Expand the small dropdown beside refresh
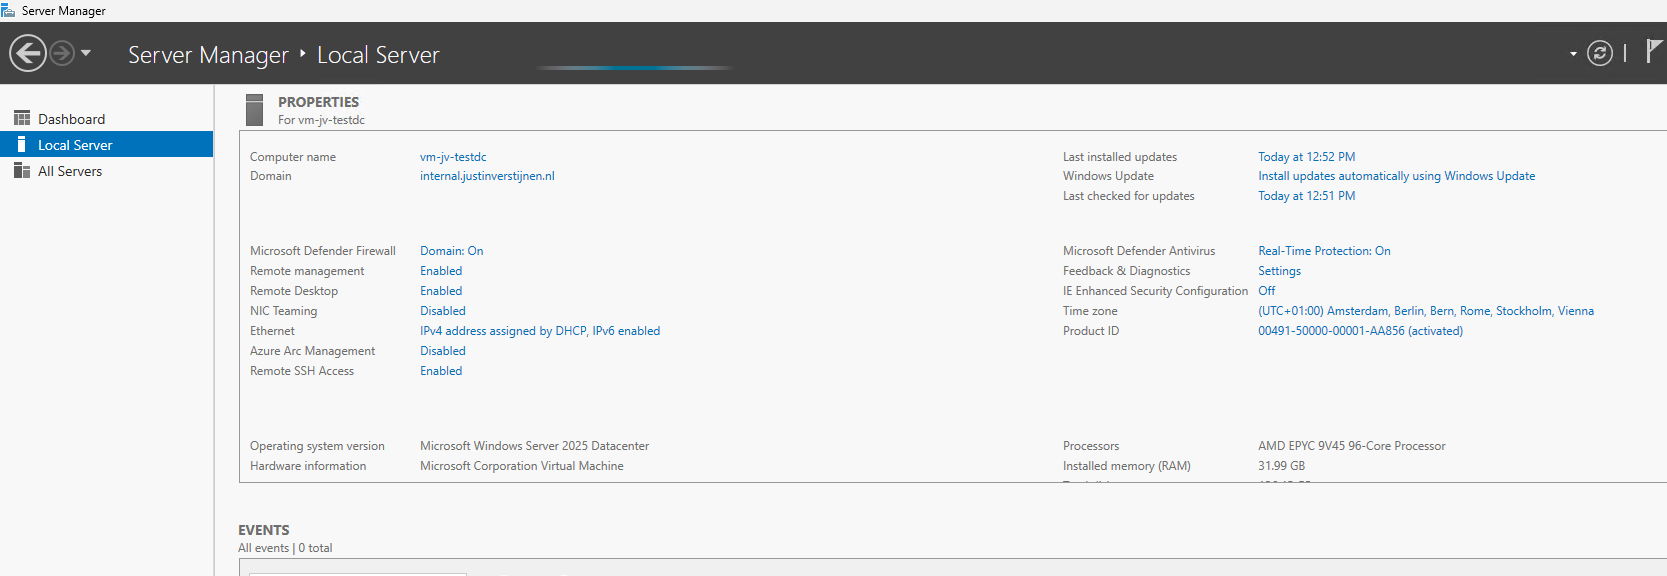The height and width of the screenshot is (576, 1667). coord(1573,54)
